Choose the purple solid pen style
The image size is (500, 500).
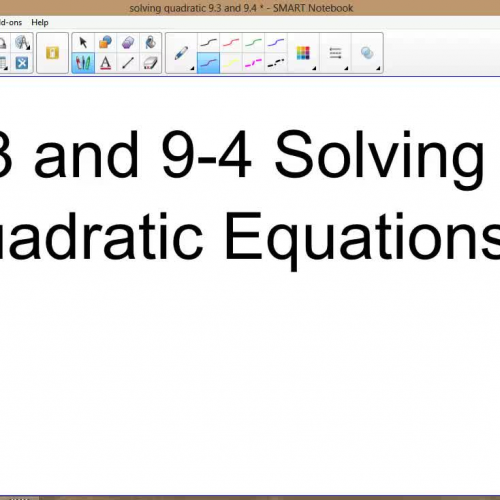coord(276,43)
